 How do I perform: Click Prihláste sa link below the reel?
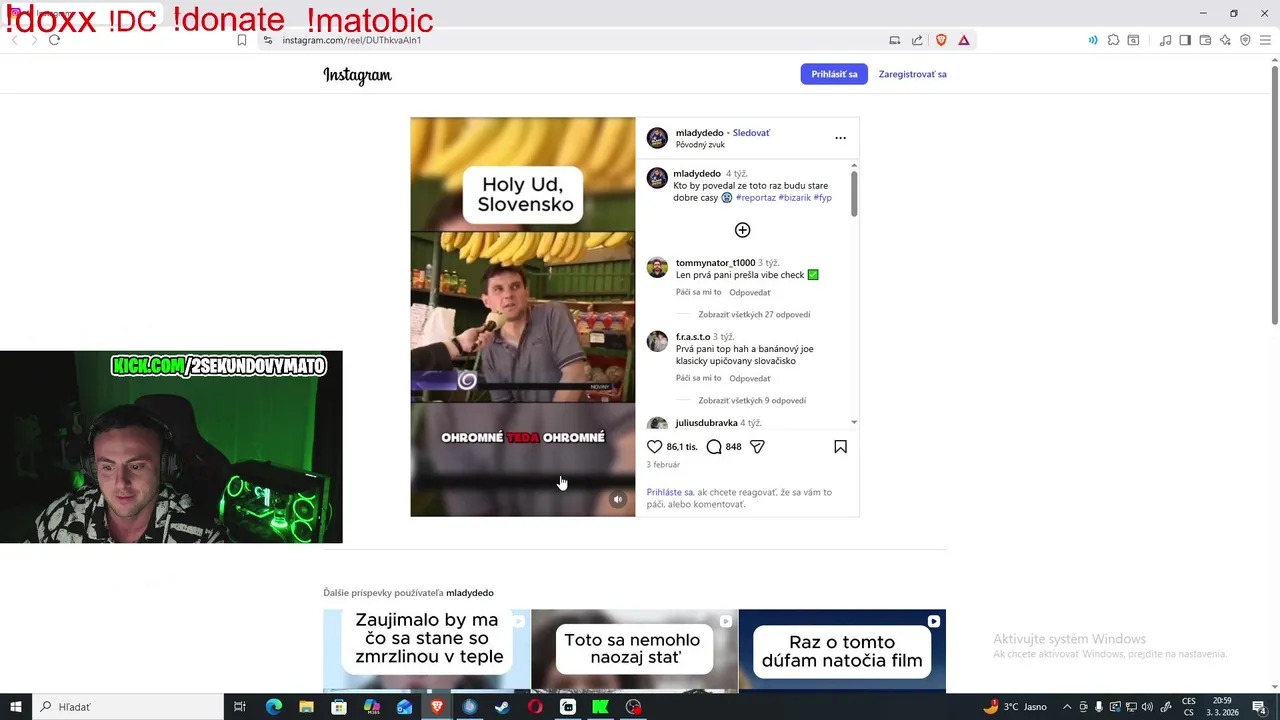[x=670, y=492]
